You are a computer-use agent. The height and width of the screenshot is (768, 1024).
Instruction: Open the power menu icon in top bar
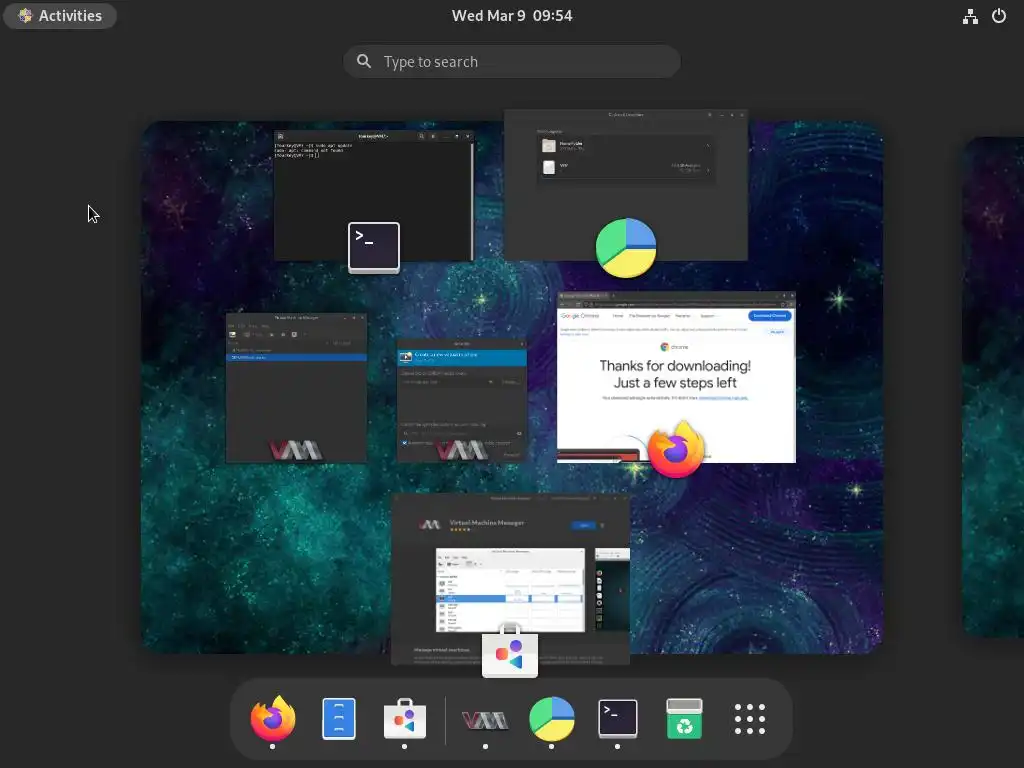(999, 16)
